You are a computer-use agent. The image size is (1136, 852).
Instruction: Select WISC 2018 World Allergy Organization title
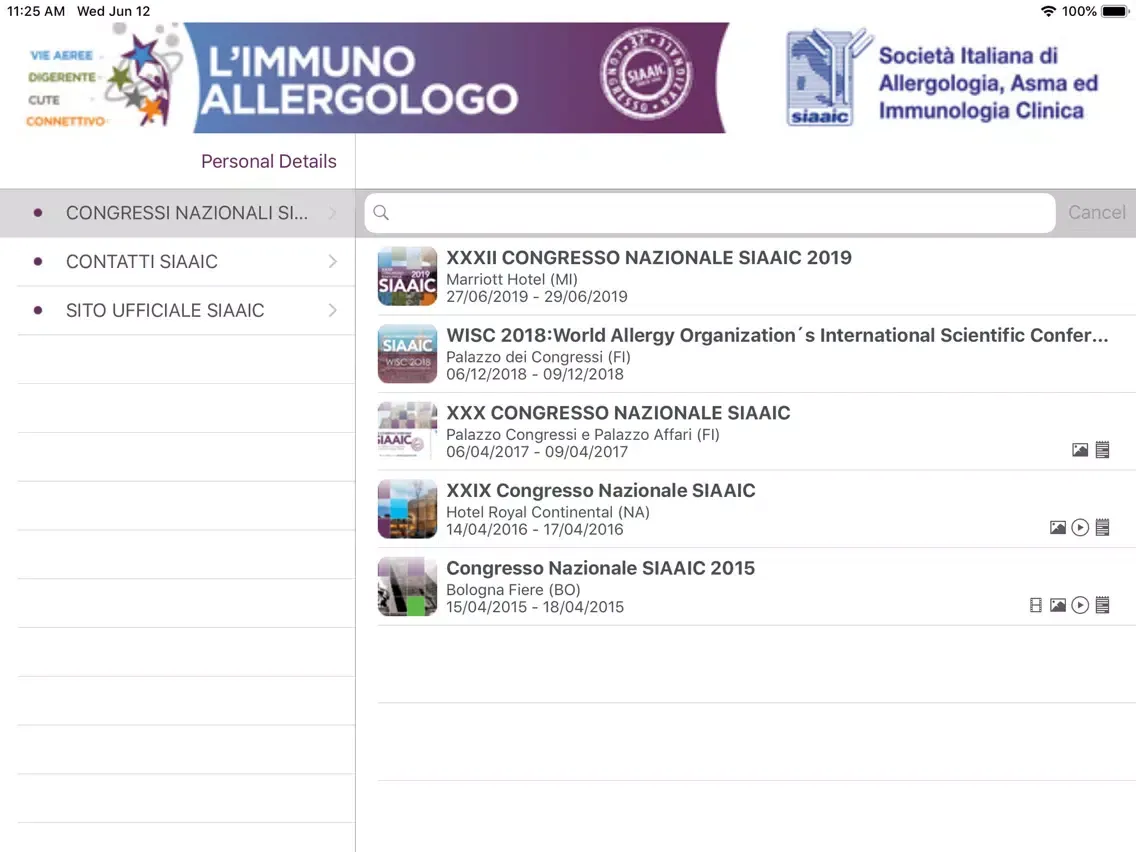coord(777,335)
